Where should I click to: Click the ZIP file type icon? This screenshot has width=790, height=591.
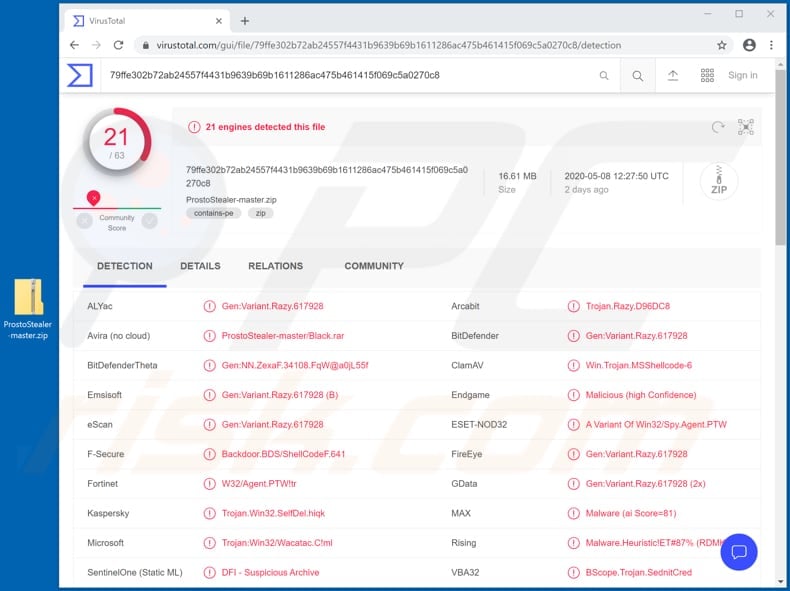(x=719, y=181)
